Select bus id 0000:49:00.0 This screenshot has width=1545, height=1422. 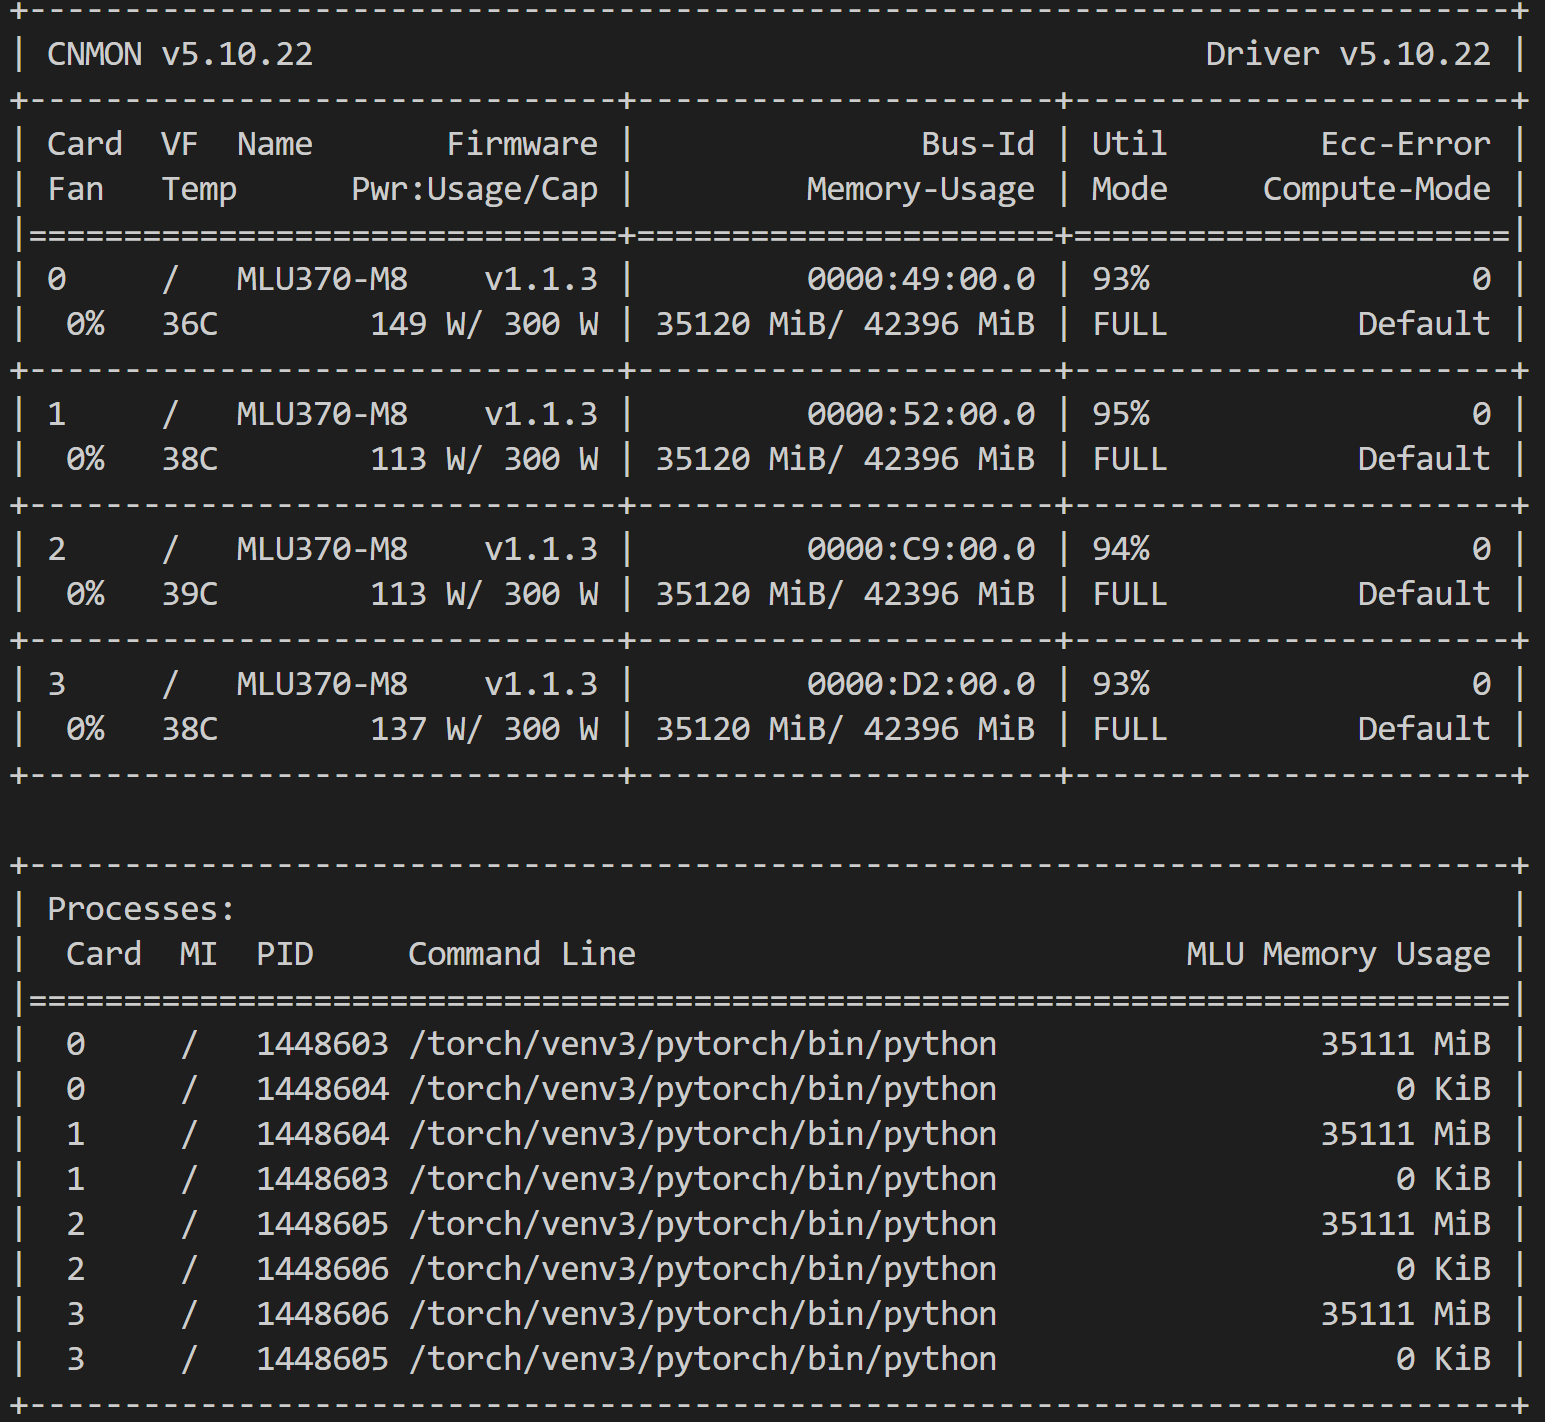921,279
